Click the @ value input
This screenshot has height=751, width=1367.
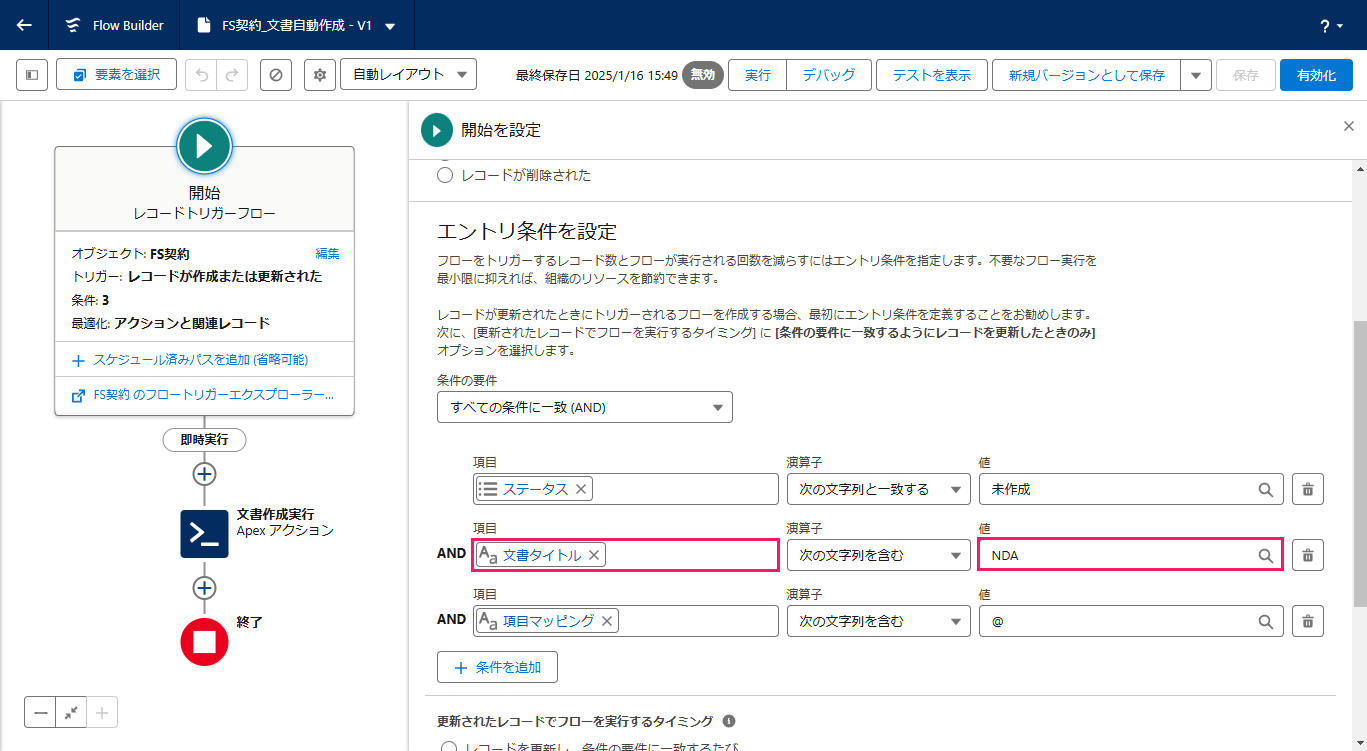pyautogui.click(x=1131, y=621)
